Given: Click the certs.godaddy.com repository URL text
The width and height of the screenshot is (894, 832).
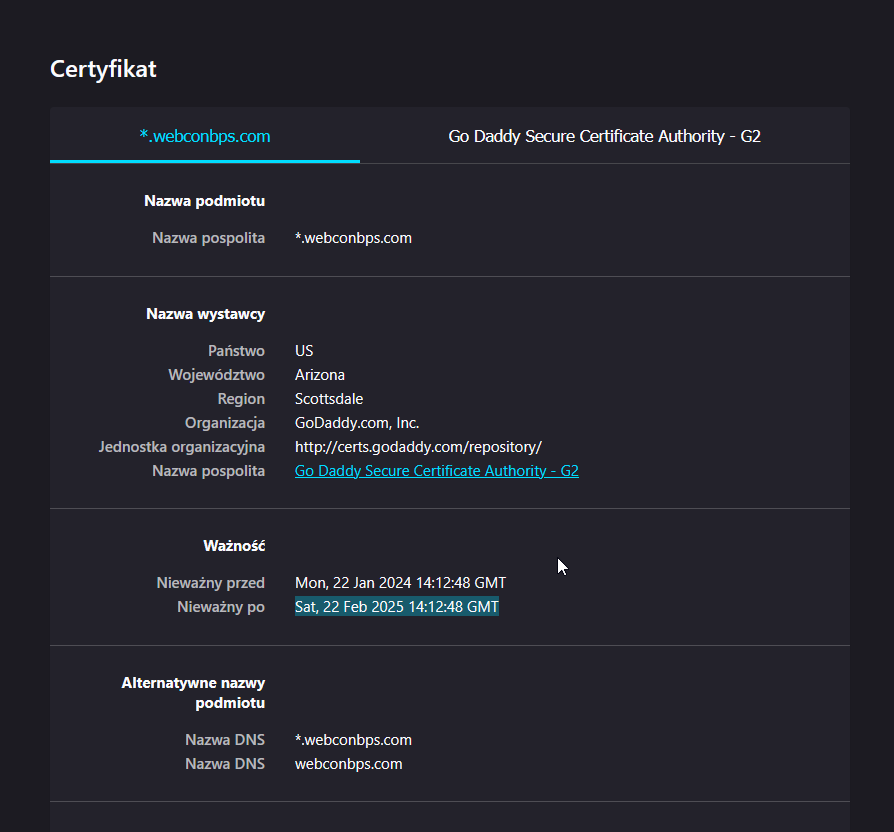Looking at the screenshot, I should pyautogui.click(x=418, y=447).
